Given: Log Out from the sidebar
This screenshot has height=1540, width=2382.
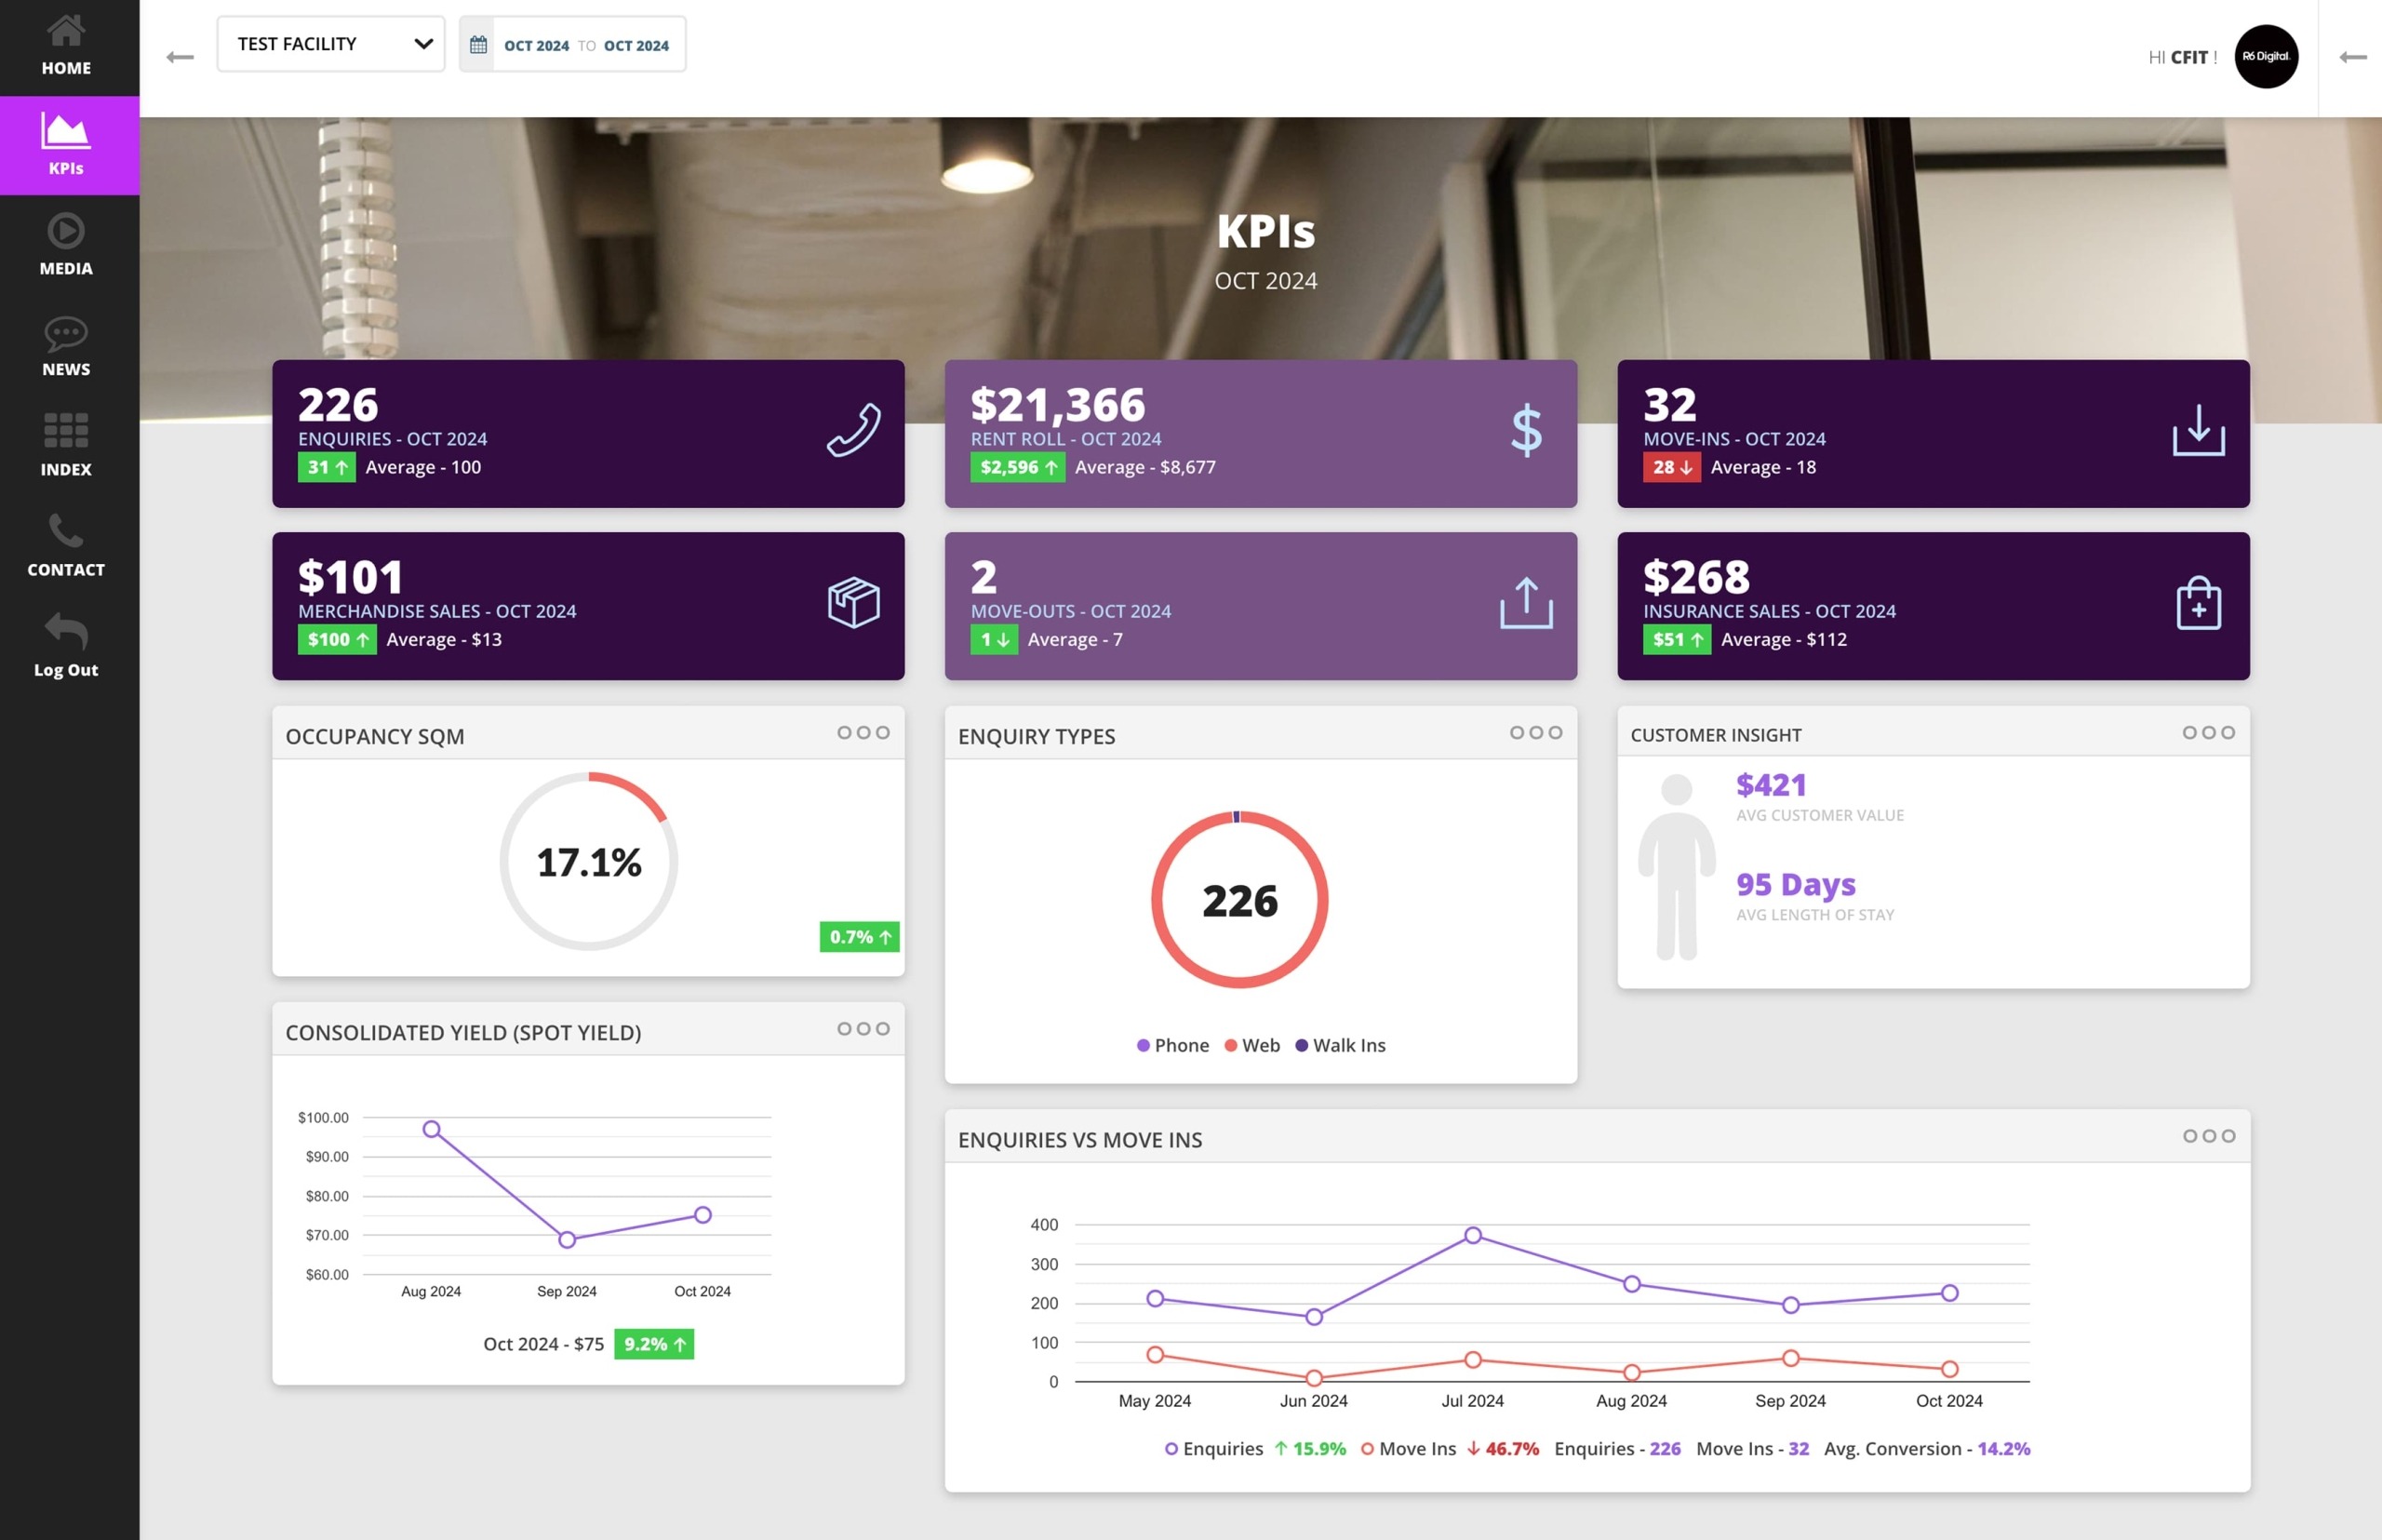Looking at the screenshot, I should tap(66, 646).
